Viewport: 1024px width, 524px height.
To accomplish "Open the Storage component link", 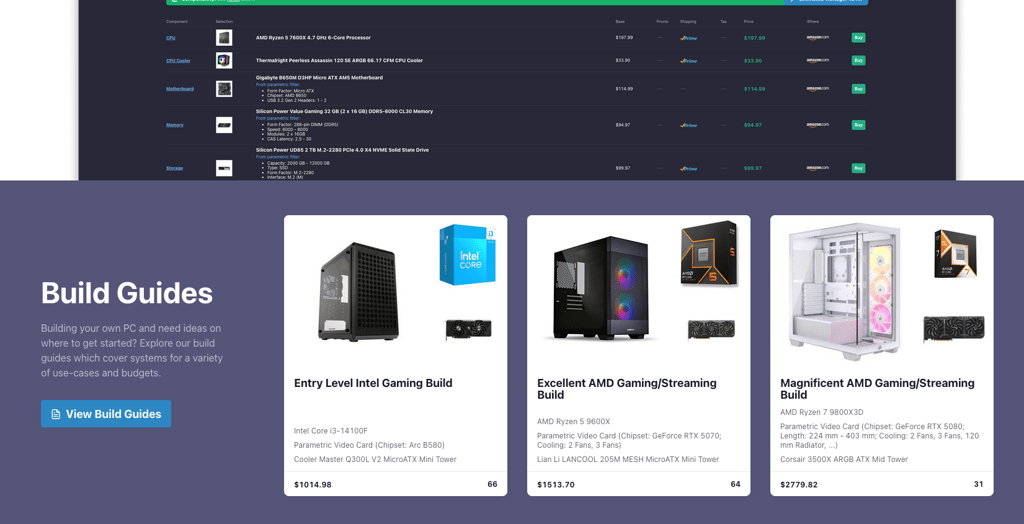I will [174, 168].
